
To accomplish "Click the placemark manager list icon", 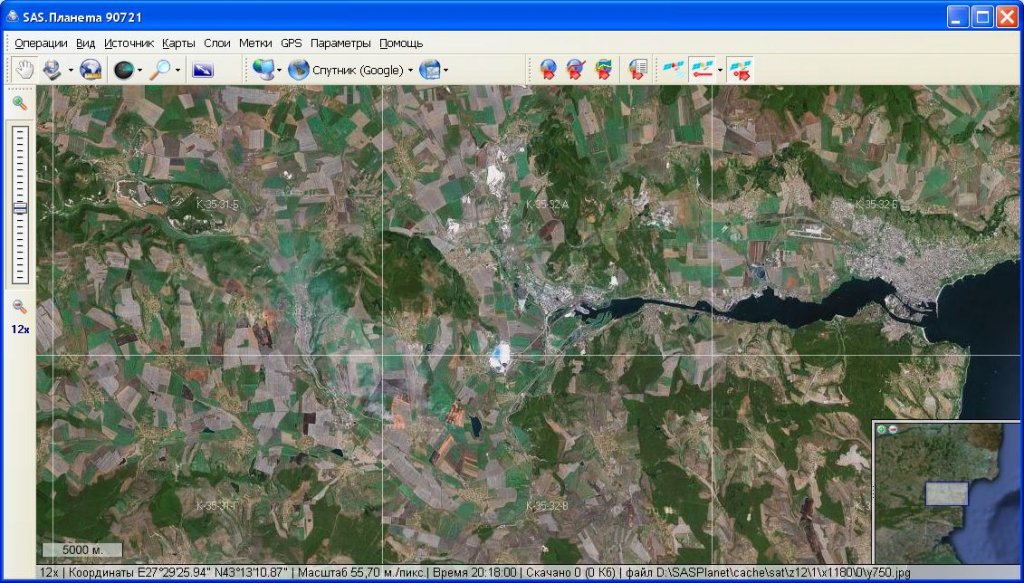I will (x=637, y=69).
